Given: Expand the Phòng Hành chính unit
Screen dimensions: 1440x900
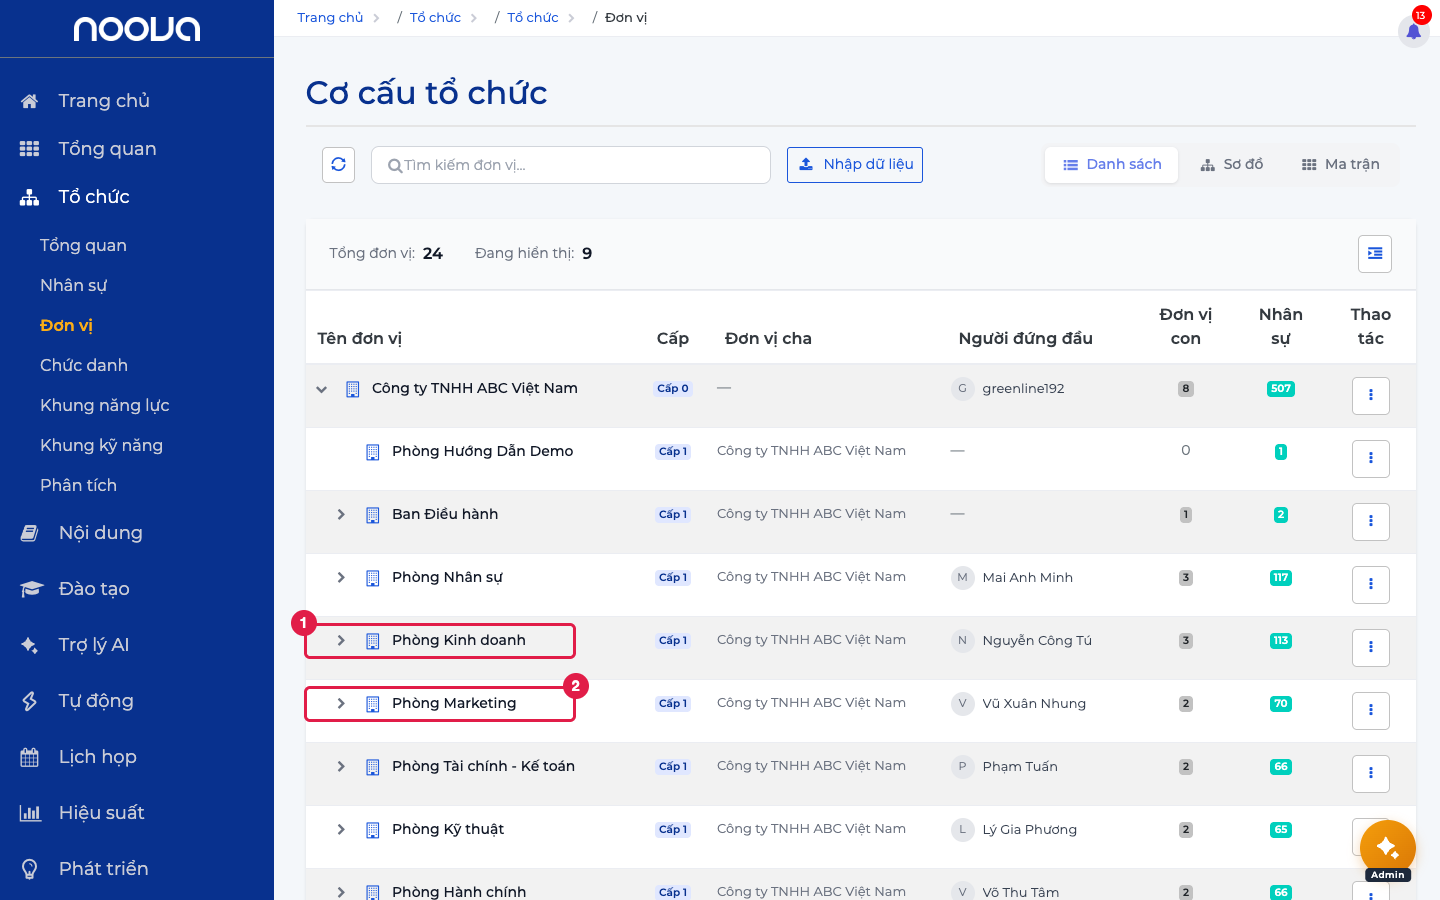Looking at the screenshot, I should (x=341, y=892).
